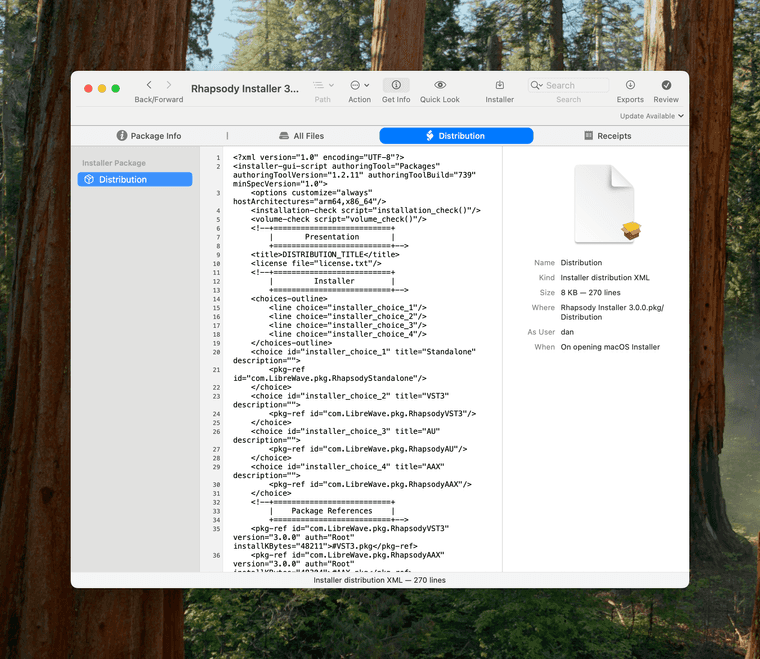Click the Distribution file preview thumbnail
The image size is (760, 659).
(x=606, y=204)
